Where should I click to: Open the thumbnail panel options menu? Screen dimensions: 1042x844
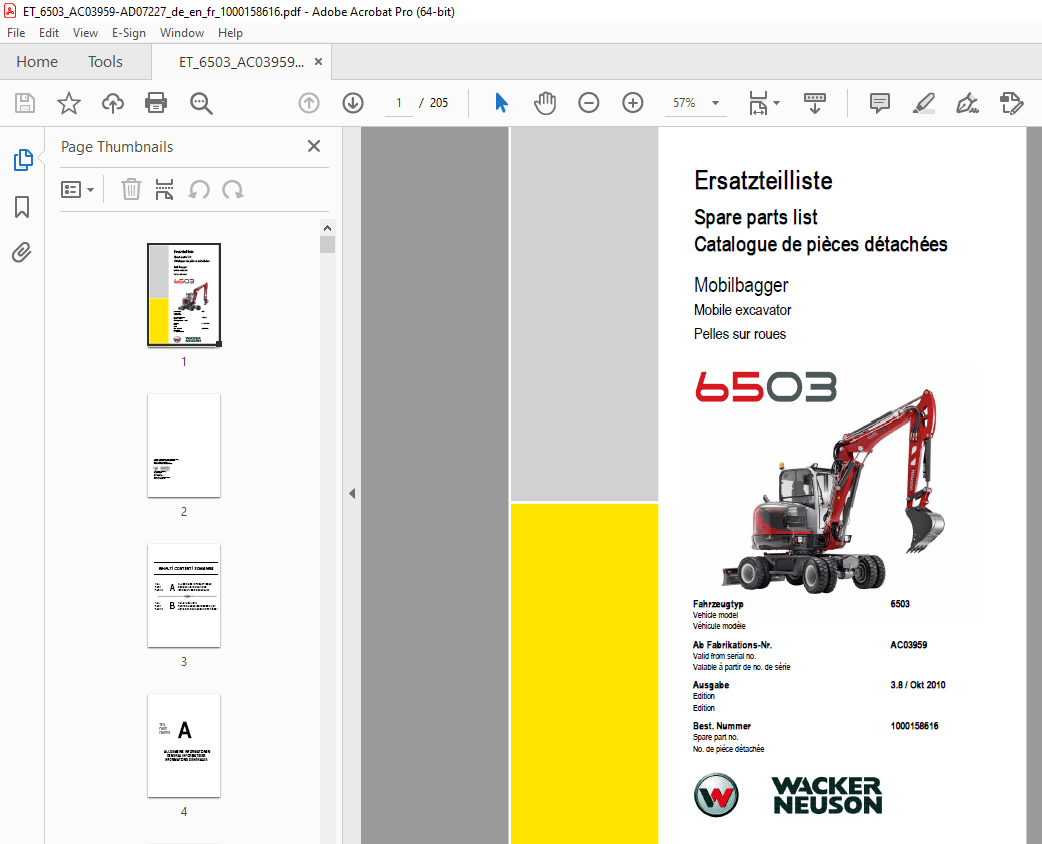click(77, 189)
